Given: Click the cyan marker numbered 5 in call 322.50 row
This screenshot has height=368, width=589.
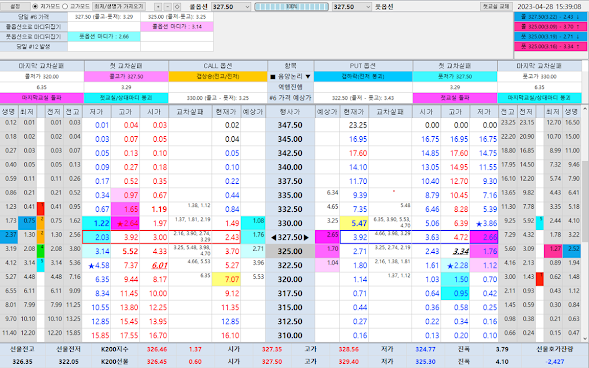Looking at the screenshot, I should click(41, 265).
